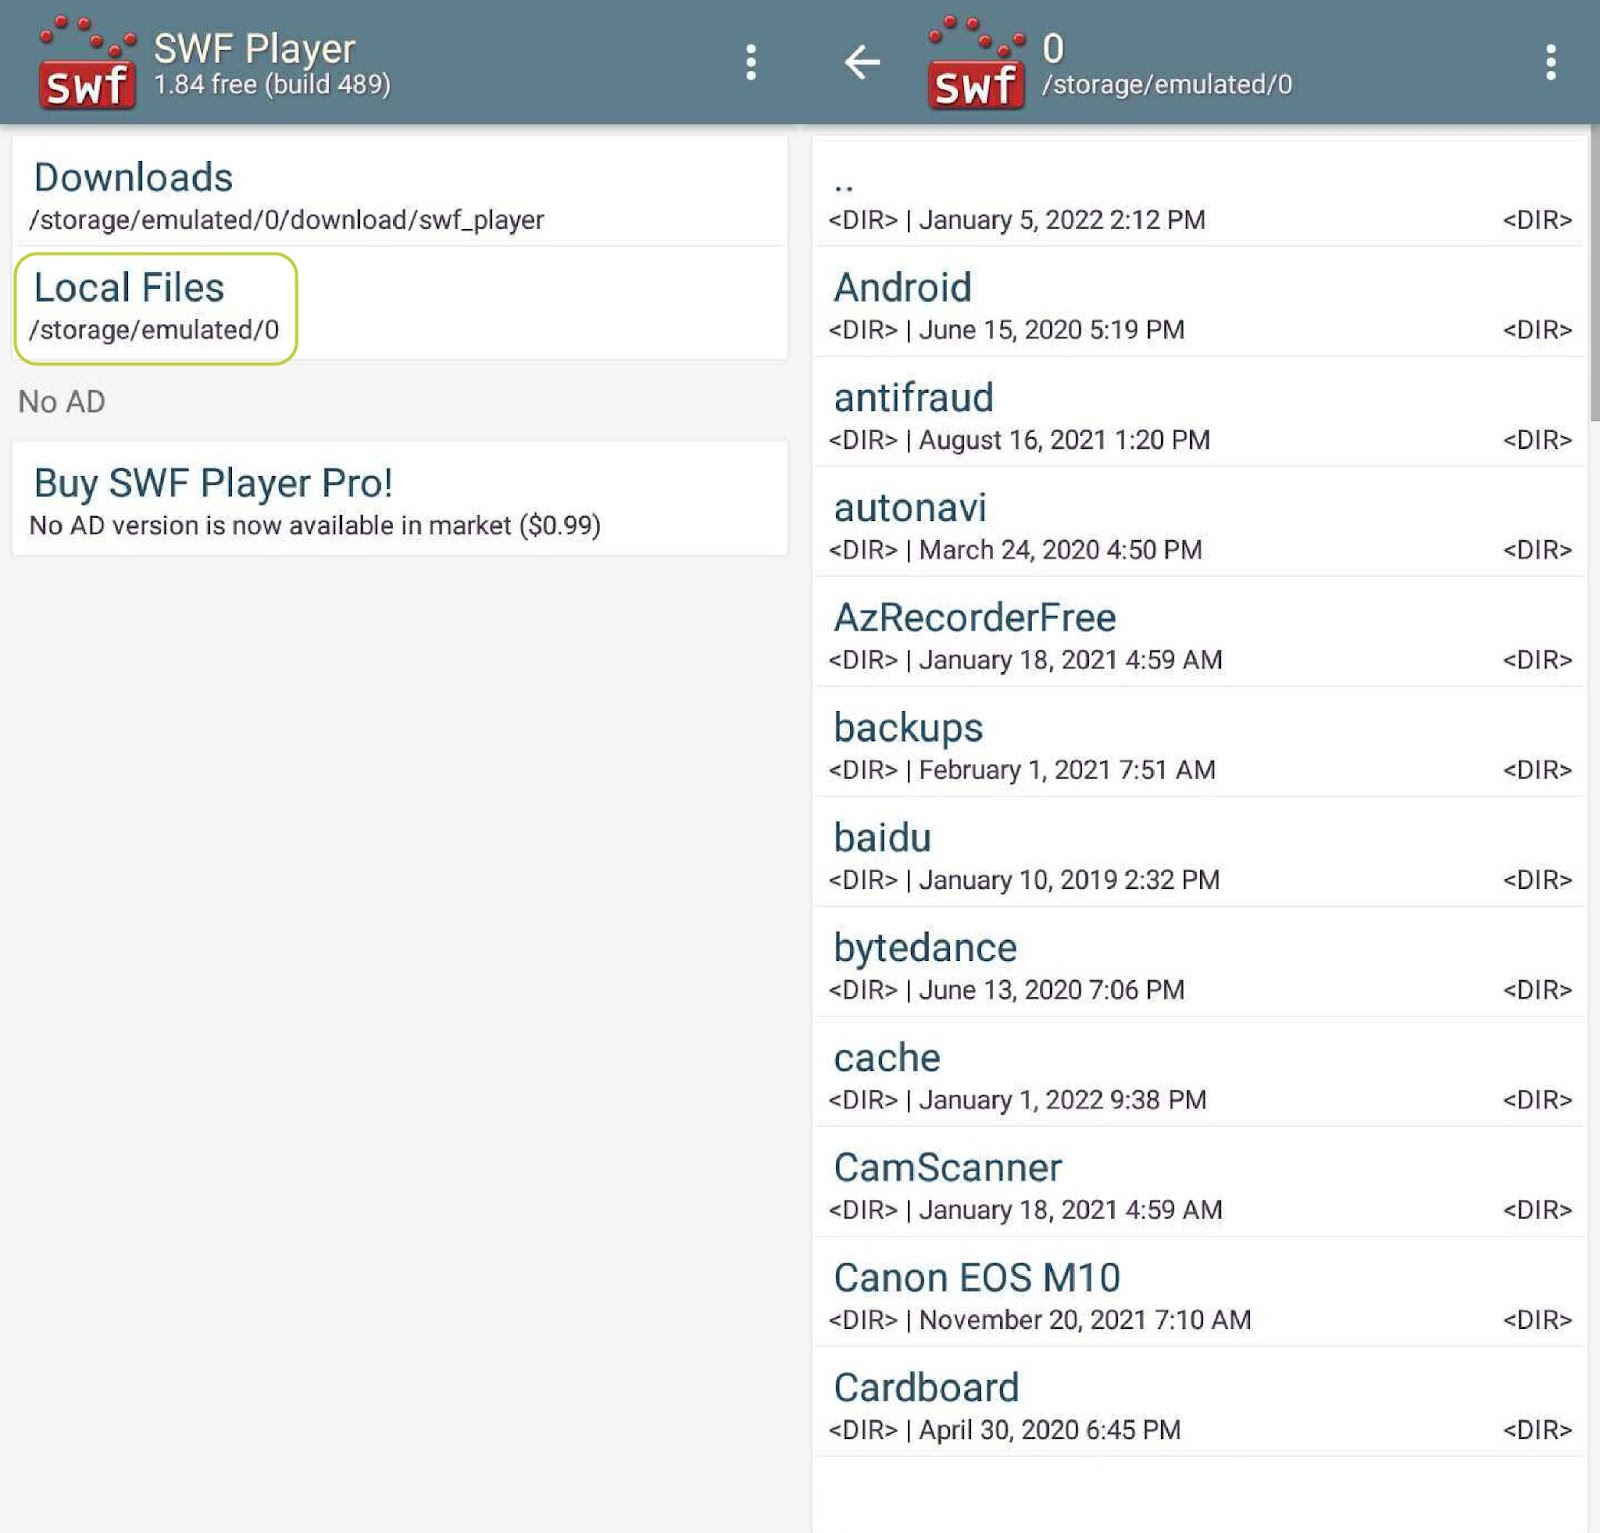Click 'SWF Player' app title text
Image resolution: width=1600 pixels, height=1533 pixels.
(254, 48)
